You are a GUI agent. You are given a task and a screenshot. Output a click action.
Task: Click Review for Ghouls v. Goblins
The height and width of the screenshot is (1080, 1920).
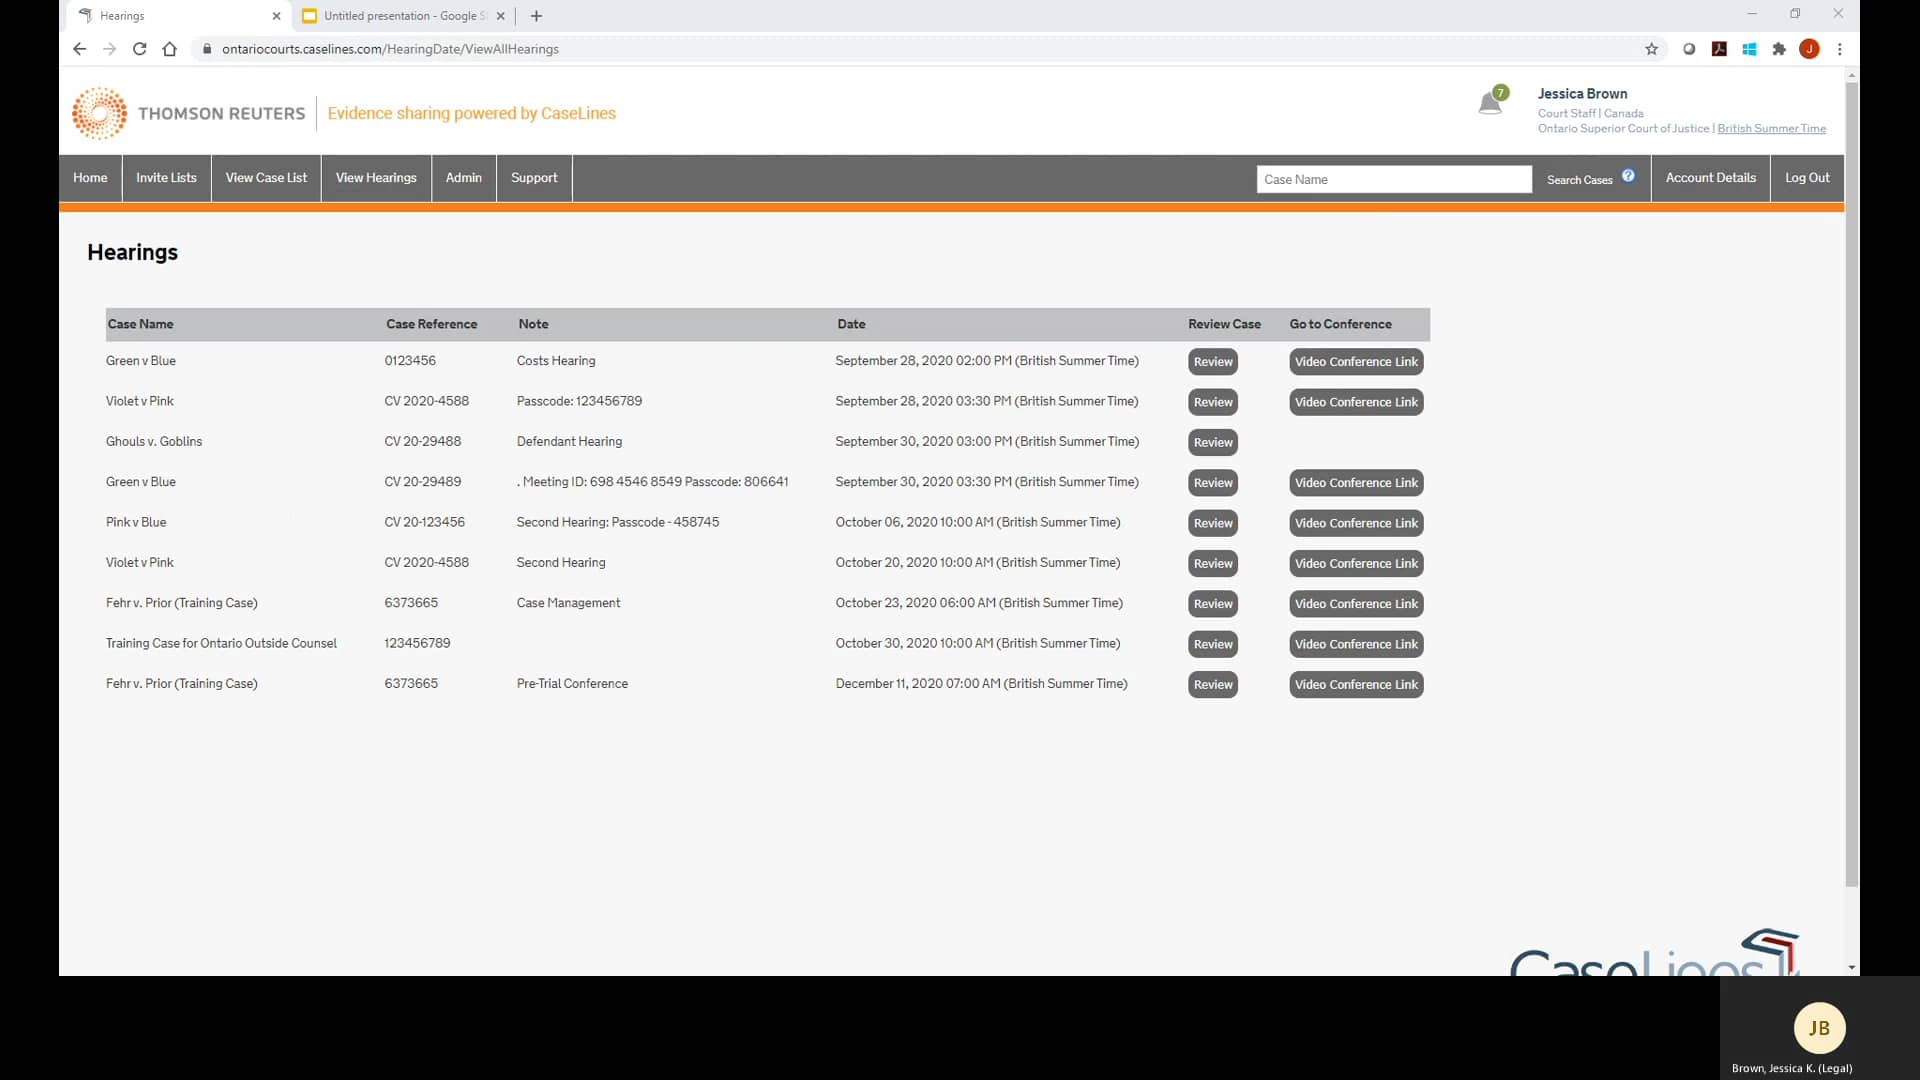click(x=1212, y=442)
